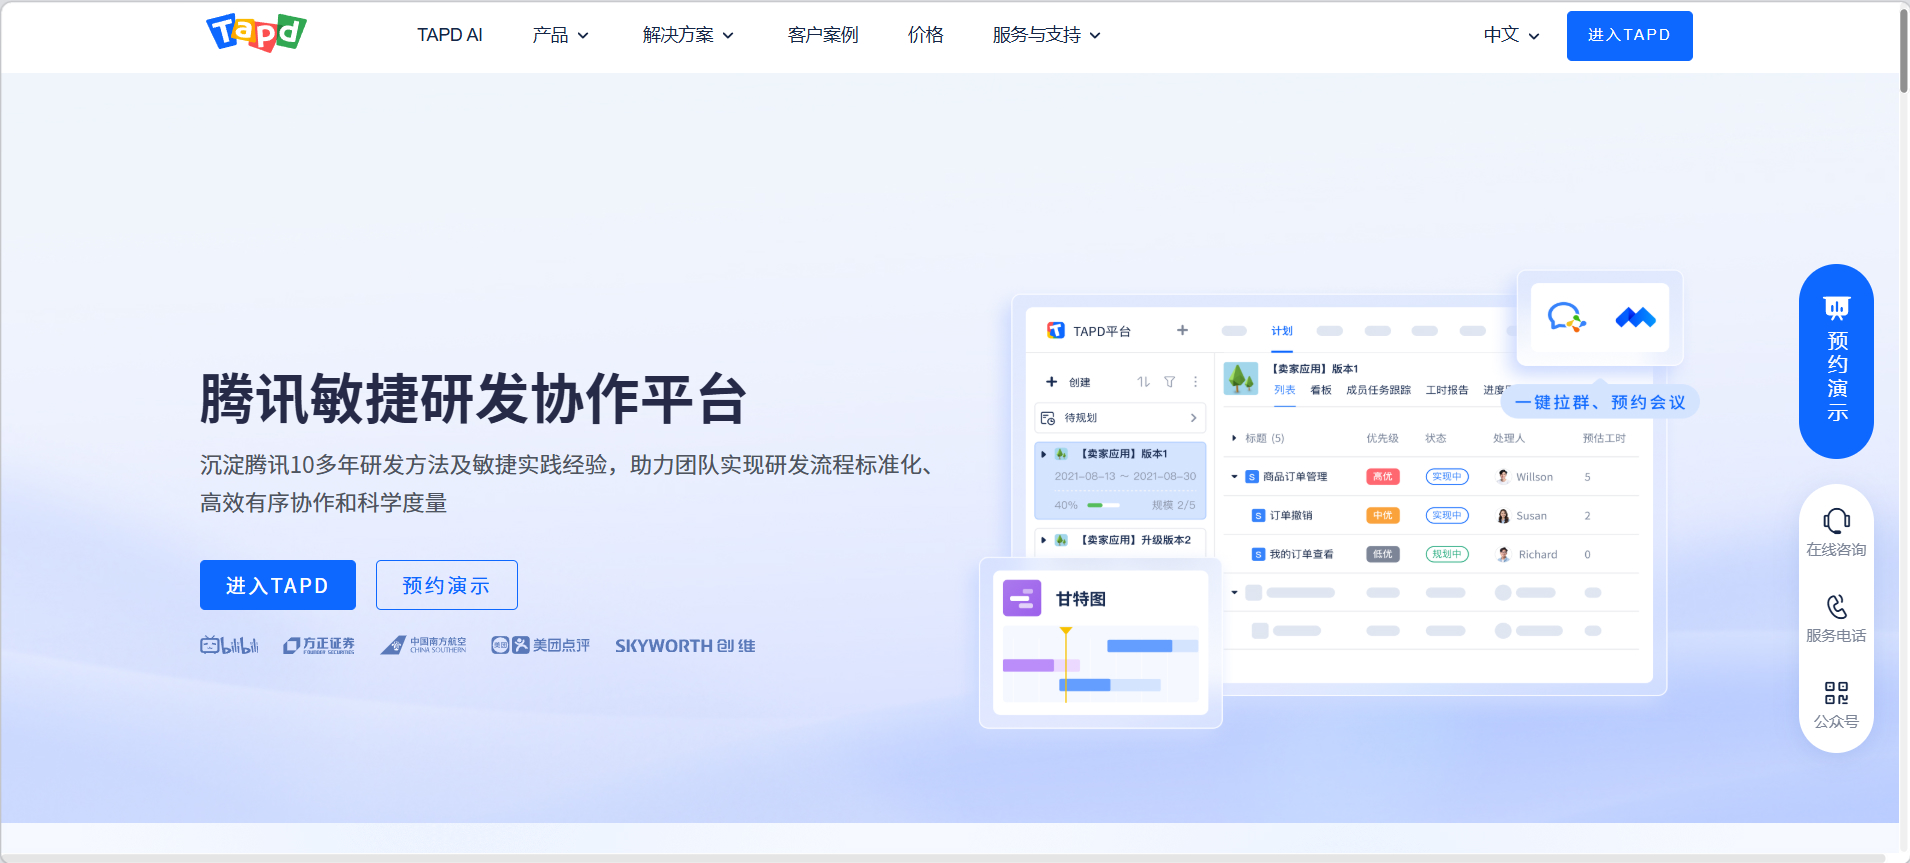1910x863 pixels.
Task: Click the plus icon beside TAPD平台
Action: click(x=1182, y=330)
